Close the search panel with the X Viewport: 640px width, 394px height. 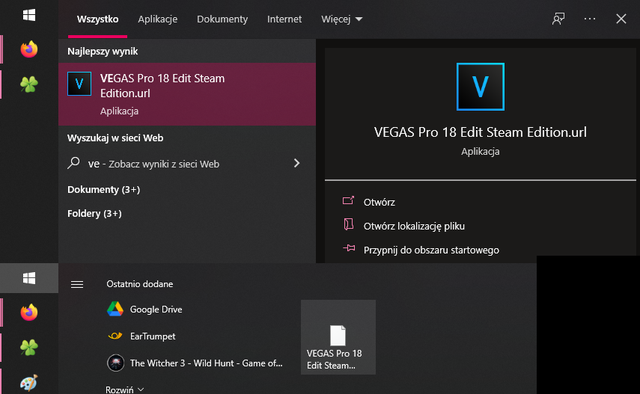pos(621,19)
